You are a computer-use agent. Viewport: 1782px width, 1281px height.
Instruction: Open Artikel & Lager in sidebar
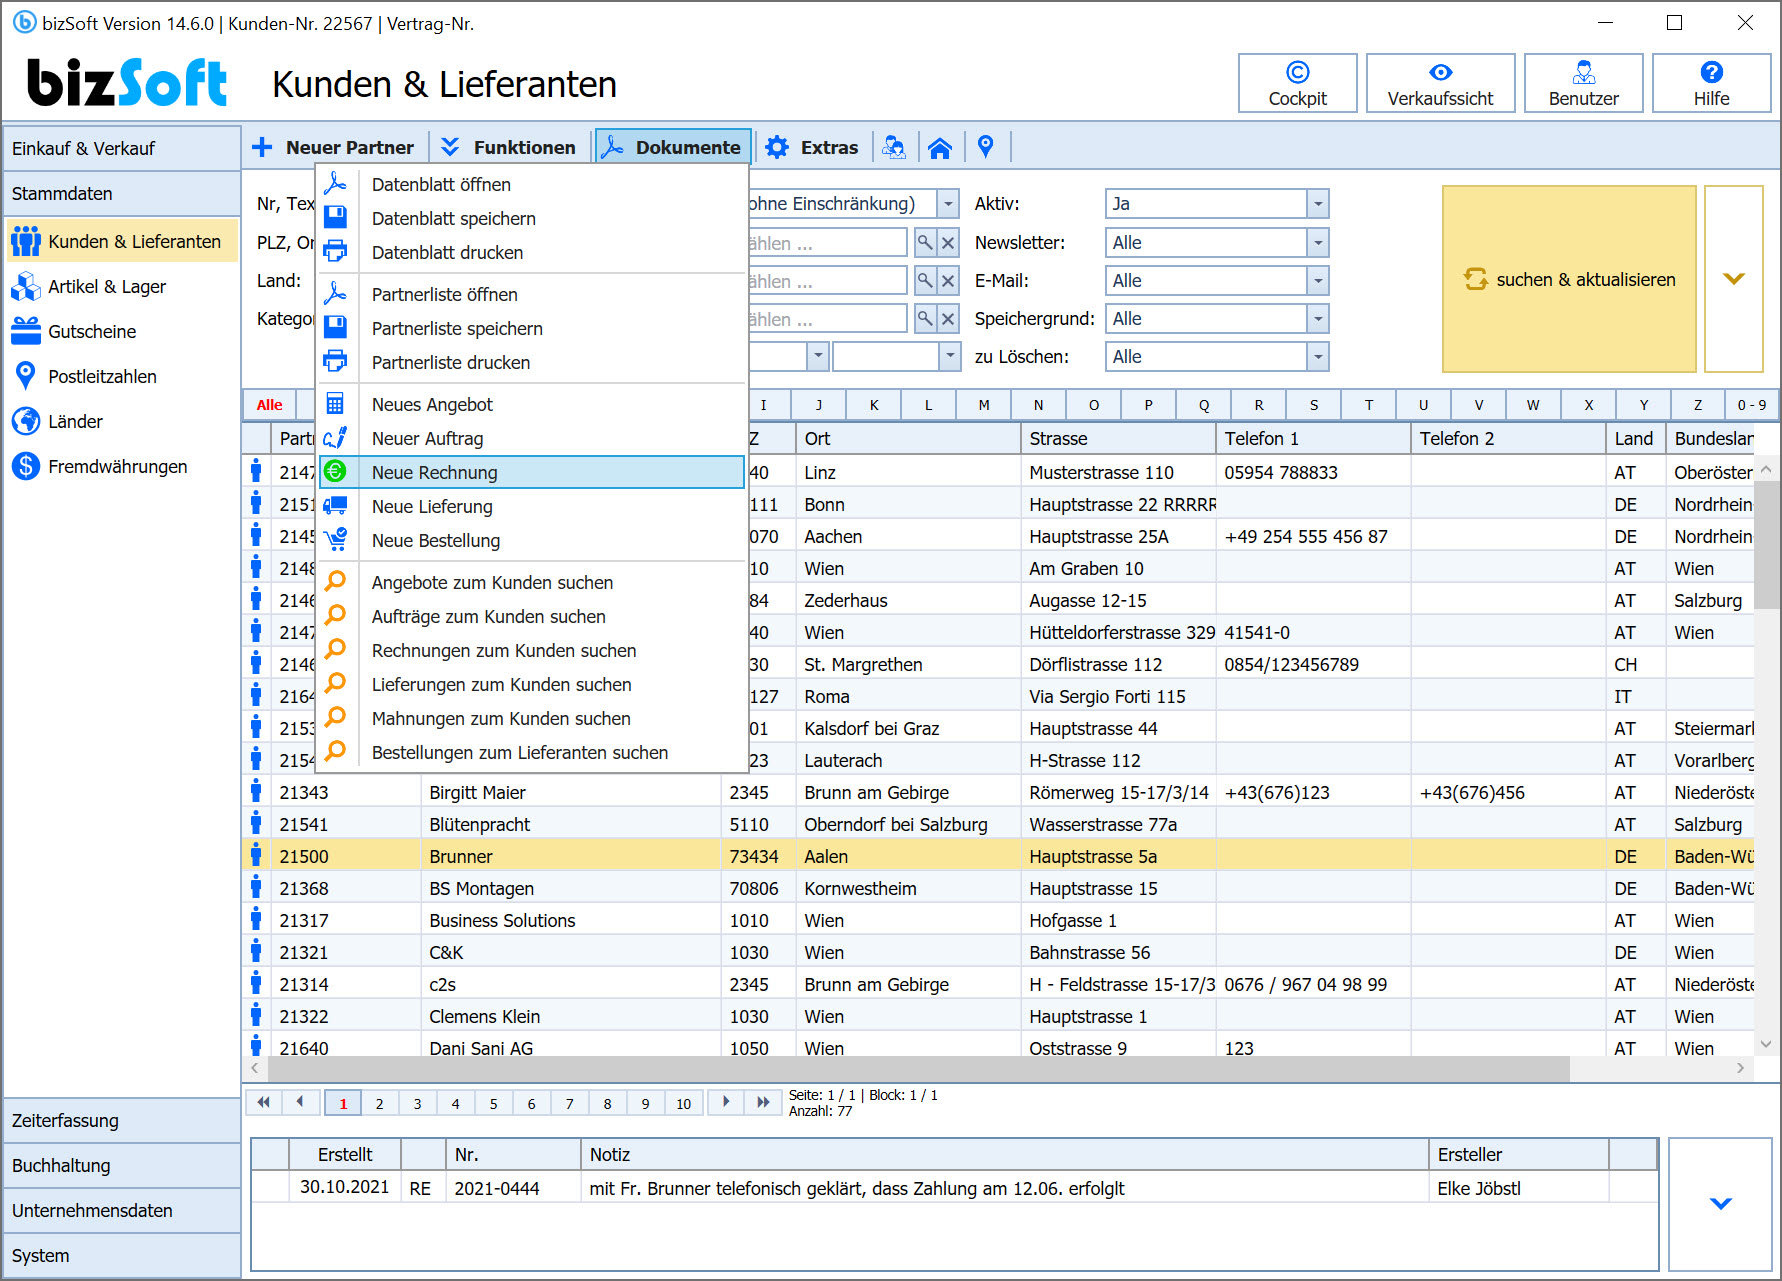point(122,287)
